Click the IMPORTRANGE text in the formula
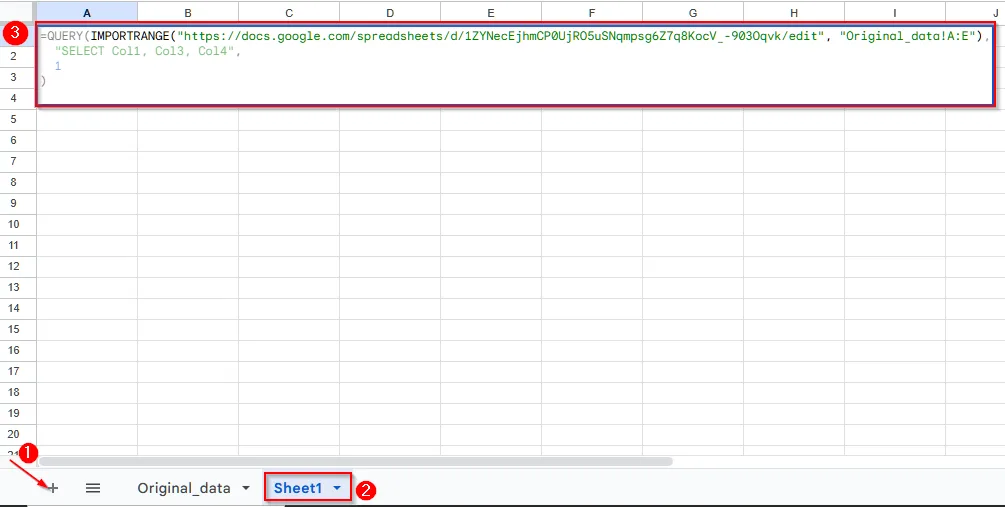Image resolution: width=1005 pixels, height=507 pixels. (x=129, y=36)
